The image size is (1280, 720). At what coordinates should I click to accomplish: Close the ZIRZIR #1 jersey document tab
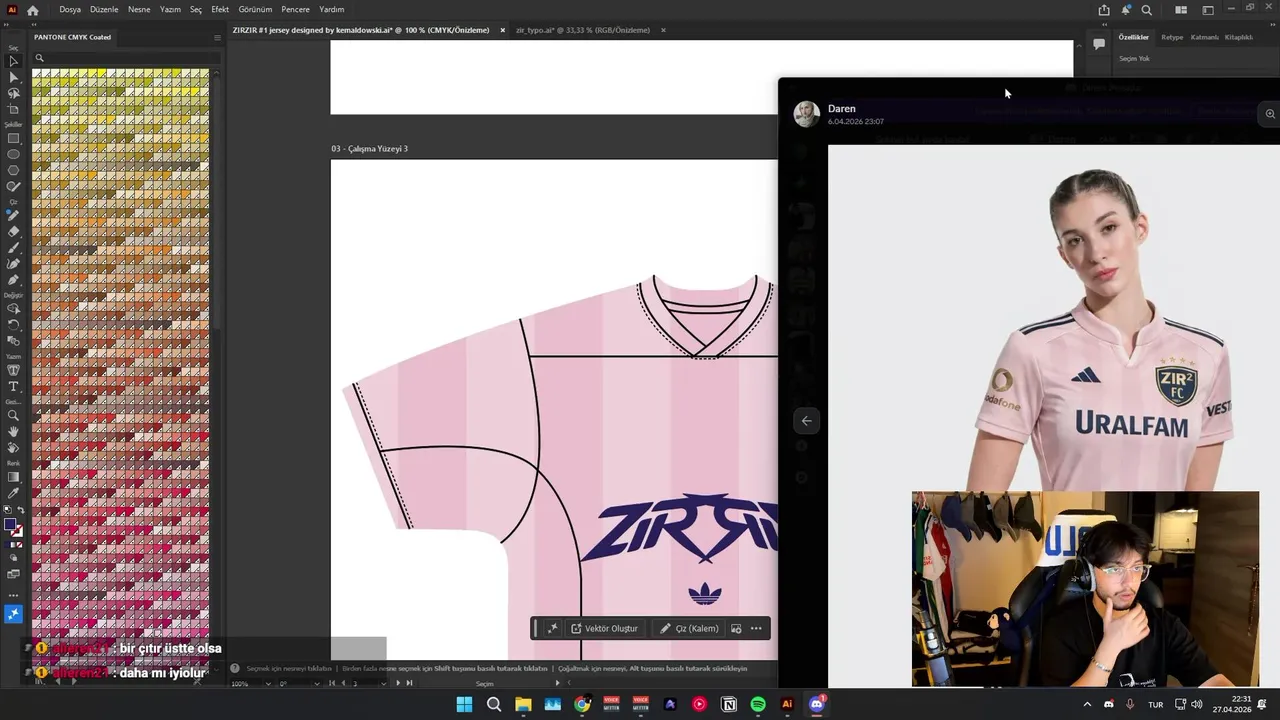coord(503,30)
